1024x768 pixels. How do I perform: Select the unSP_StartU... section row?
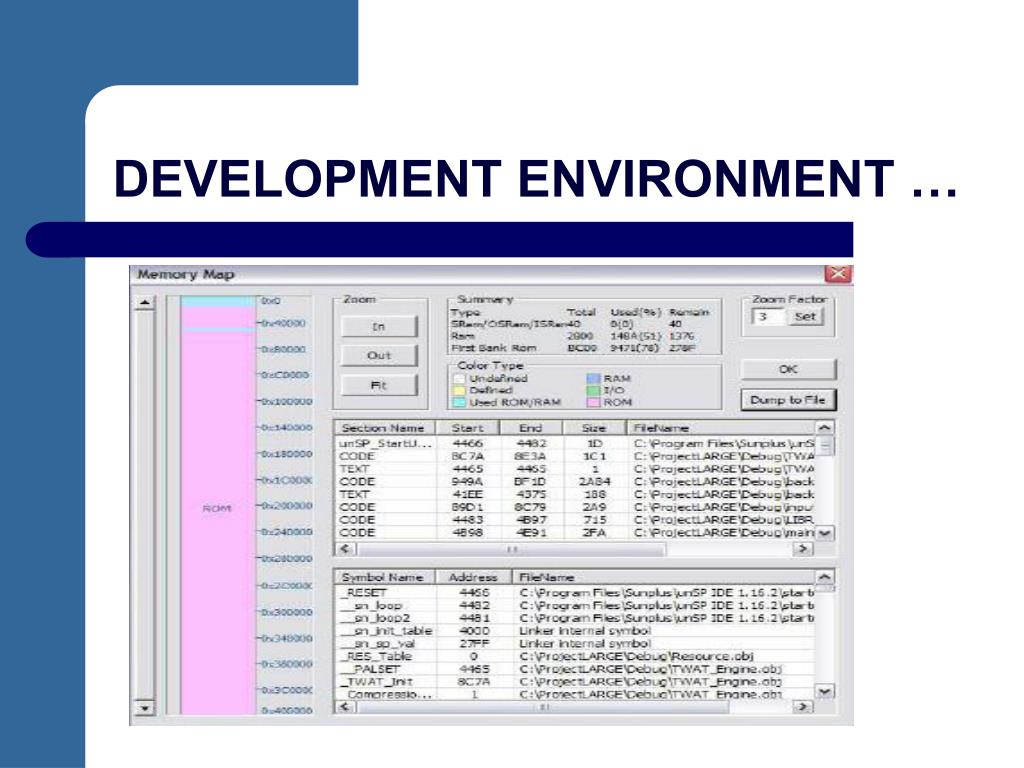pos(575,443)
